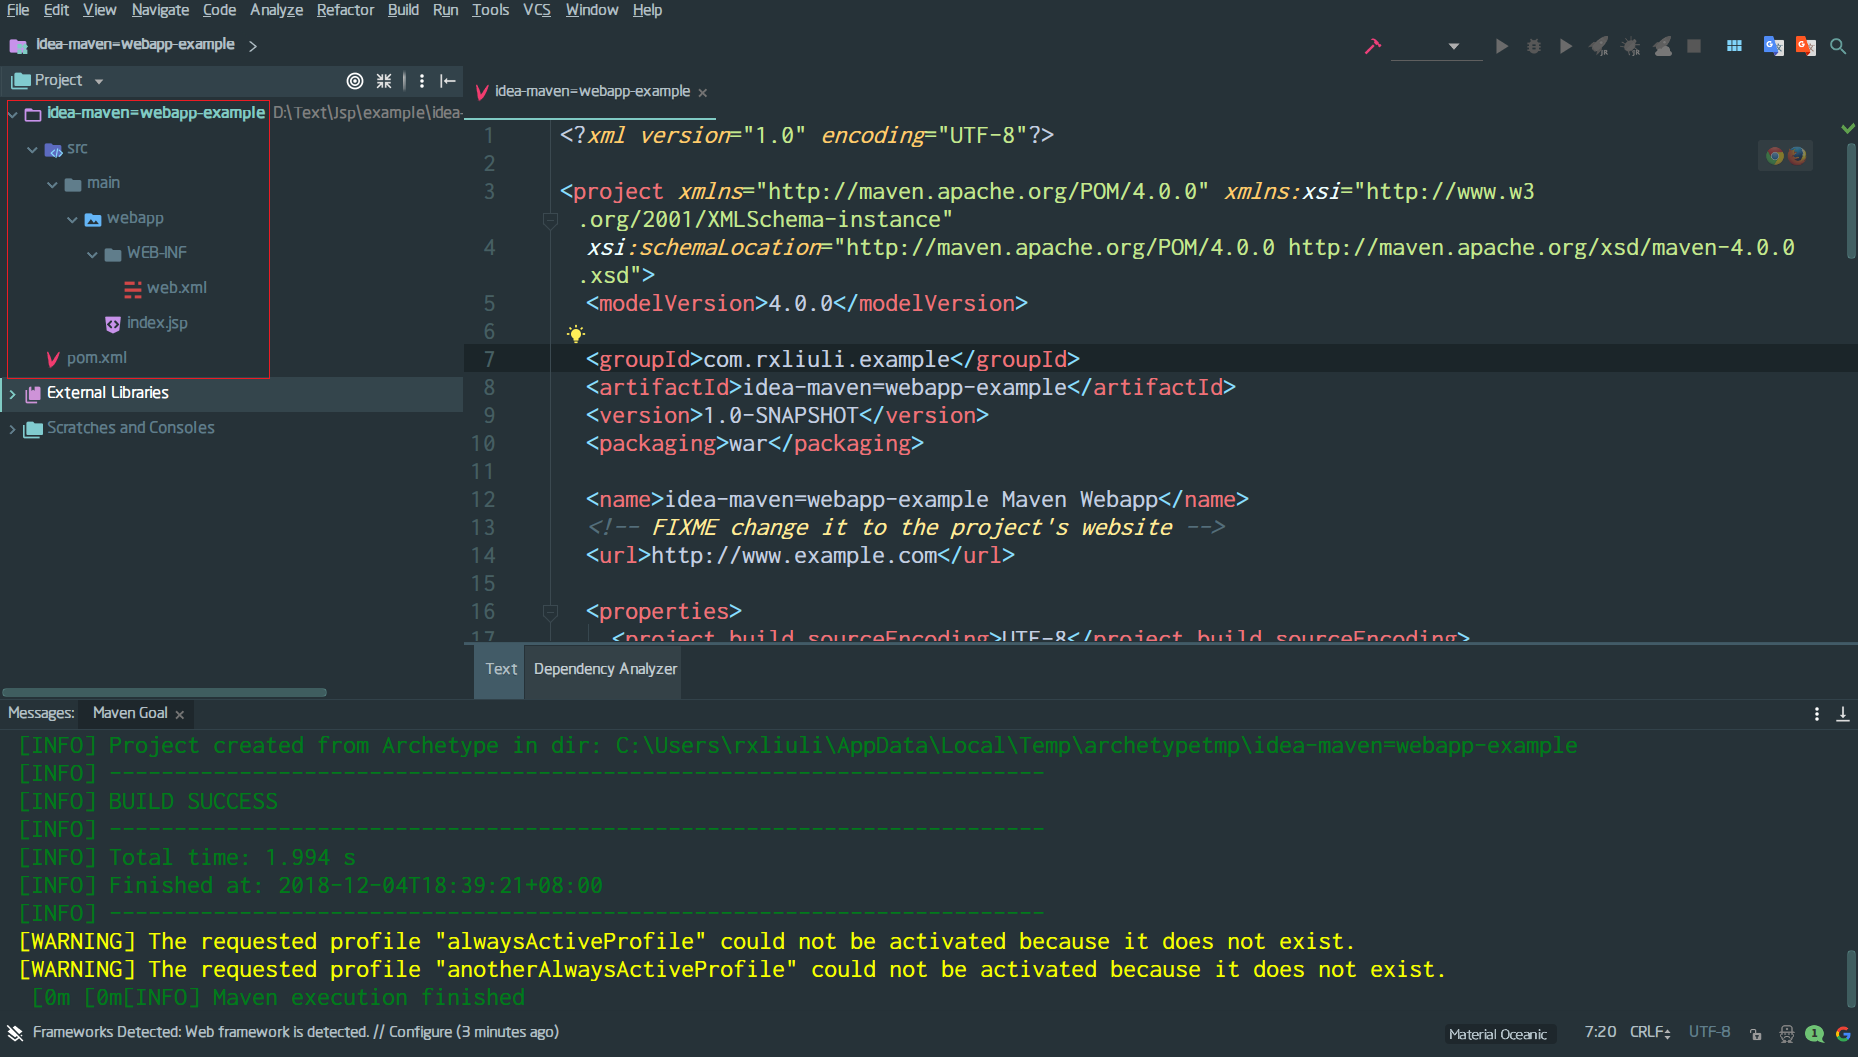This screenshot has height=1057, width=1858.
Task: Click the blue Google Translate icon
Action: (1773, 46)
